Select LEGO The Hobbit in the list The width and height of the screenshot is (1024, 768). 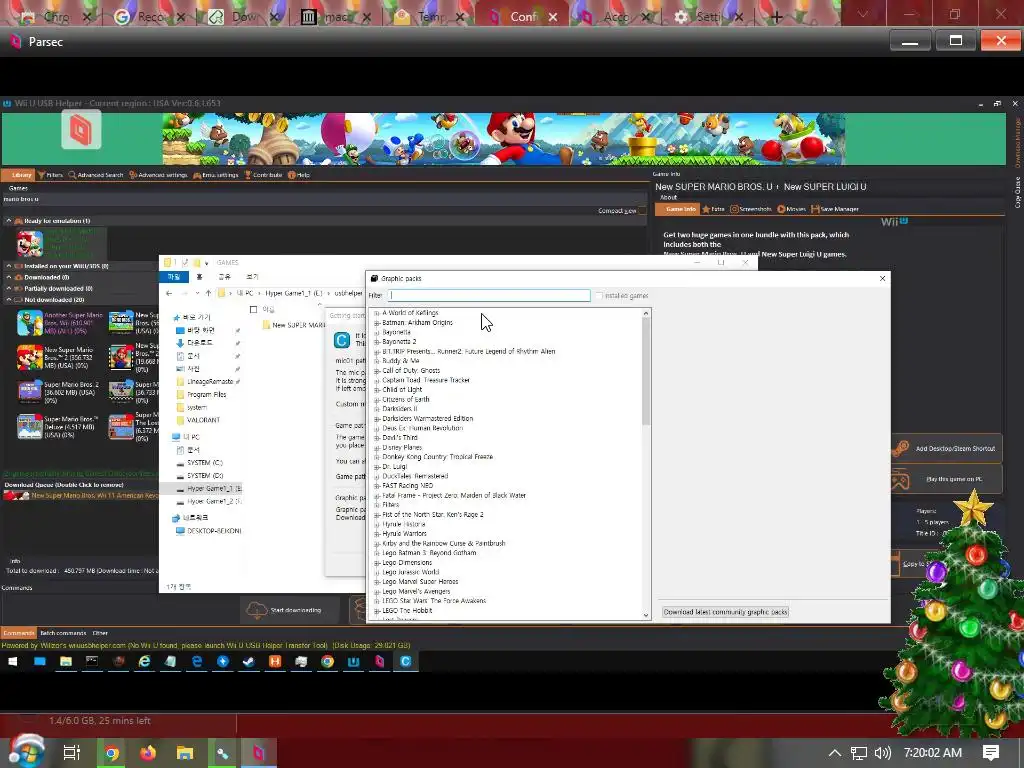[x=407, y=611]
